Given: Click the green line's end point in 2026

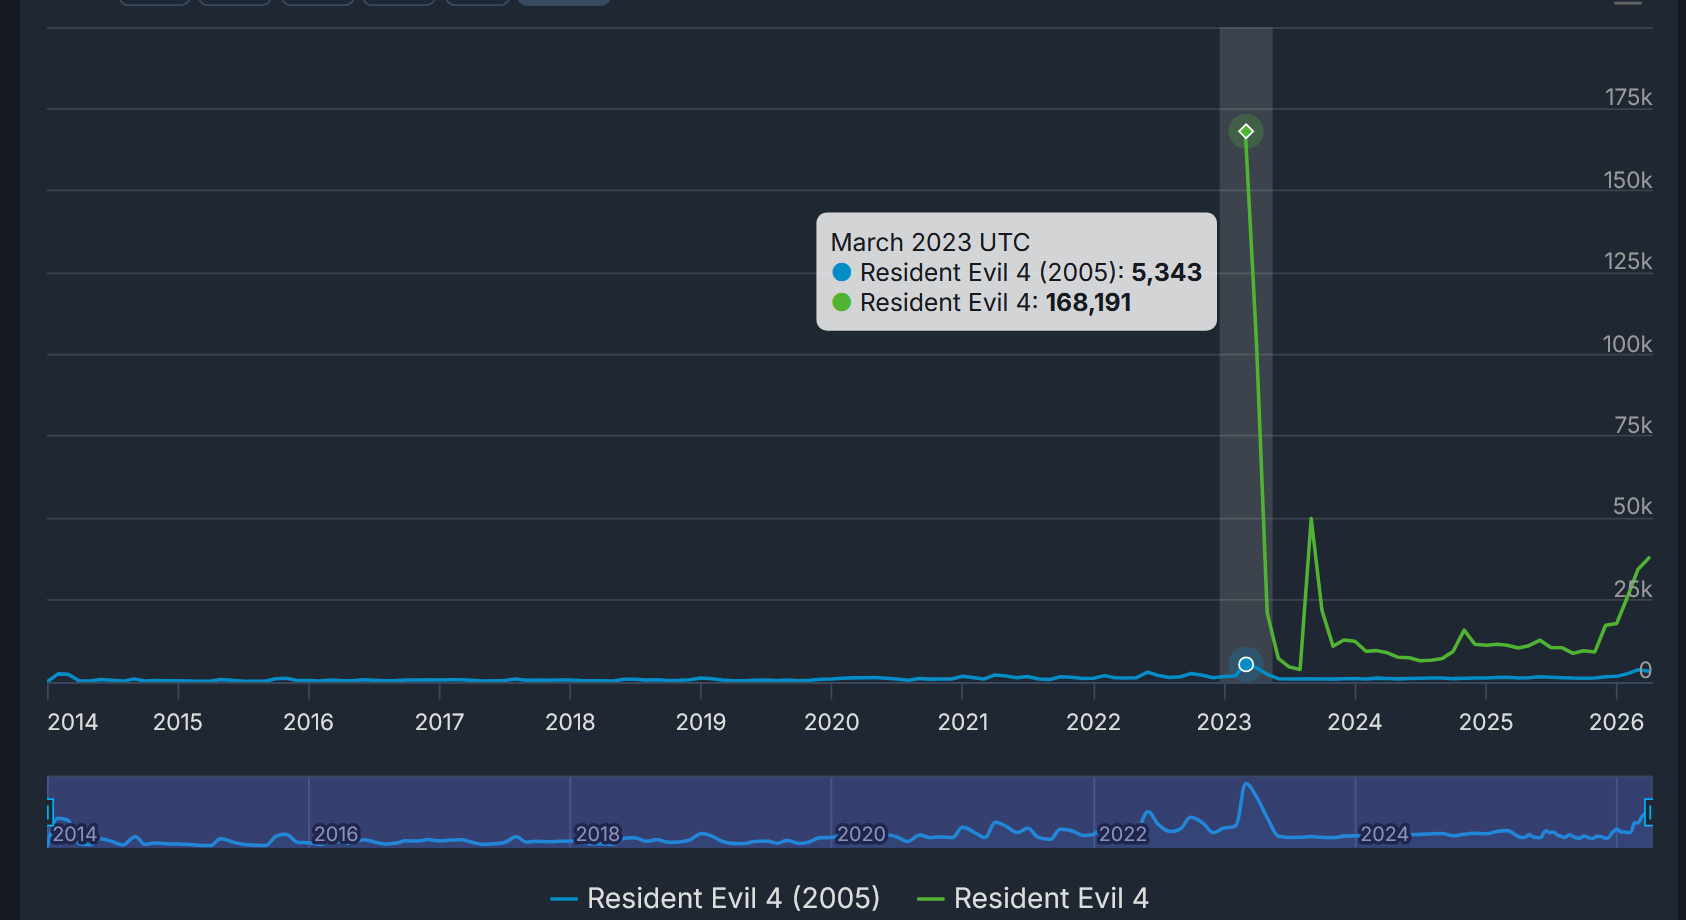Looking at the screenshot, I should tap(1648, 558).
